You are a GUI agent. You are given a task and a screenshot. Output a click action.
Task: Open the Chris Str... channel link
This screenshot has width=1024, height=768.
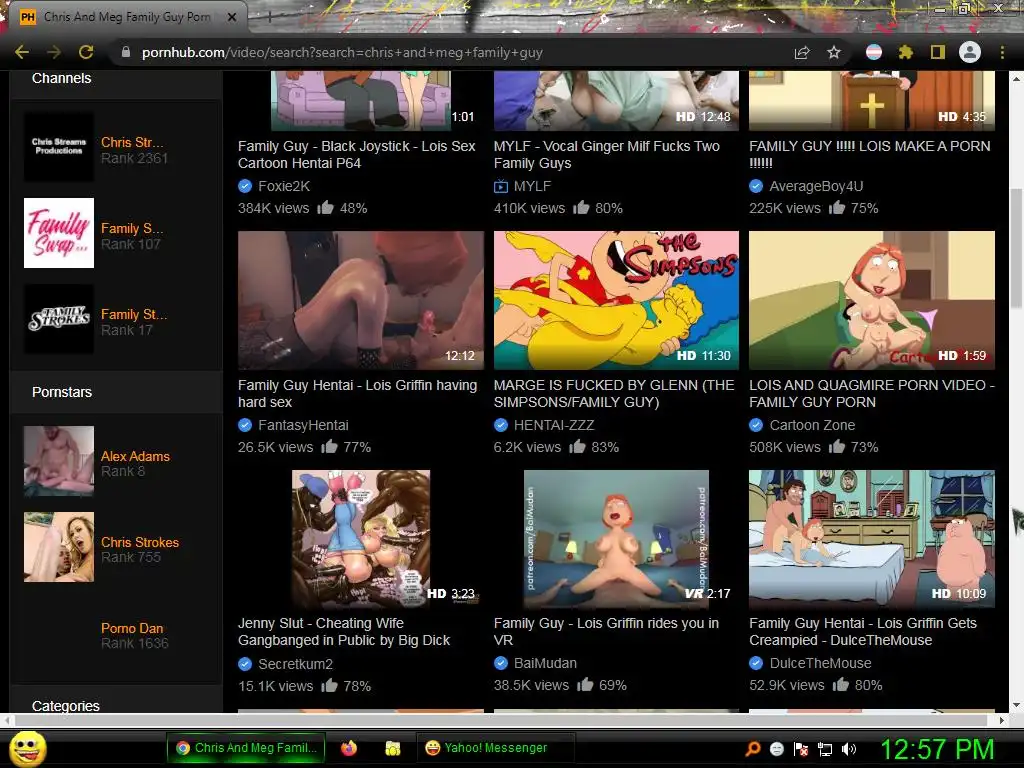click(133, 142)
